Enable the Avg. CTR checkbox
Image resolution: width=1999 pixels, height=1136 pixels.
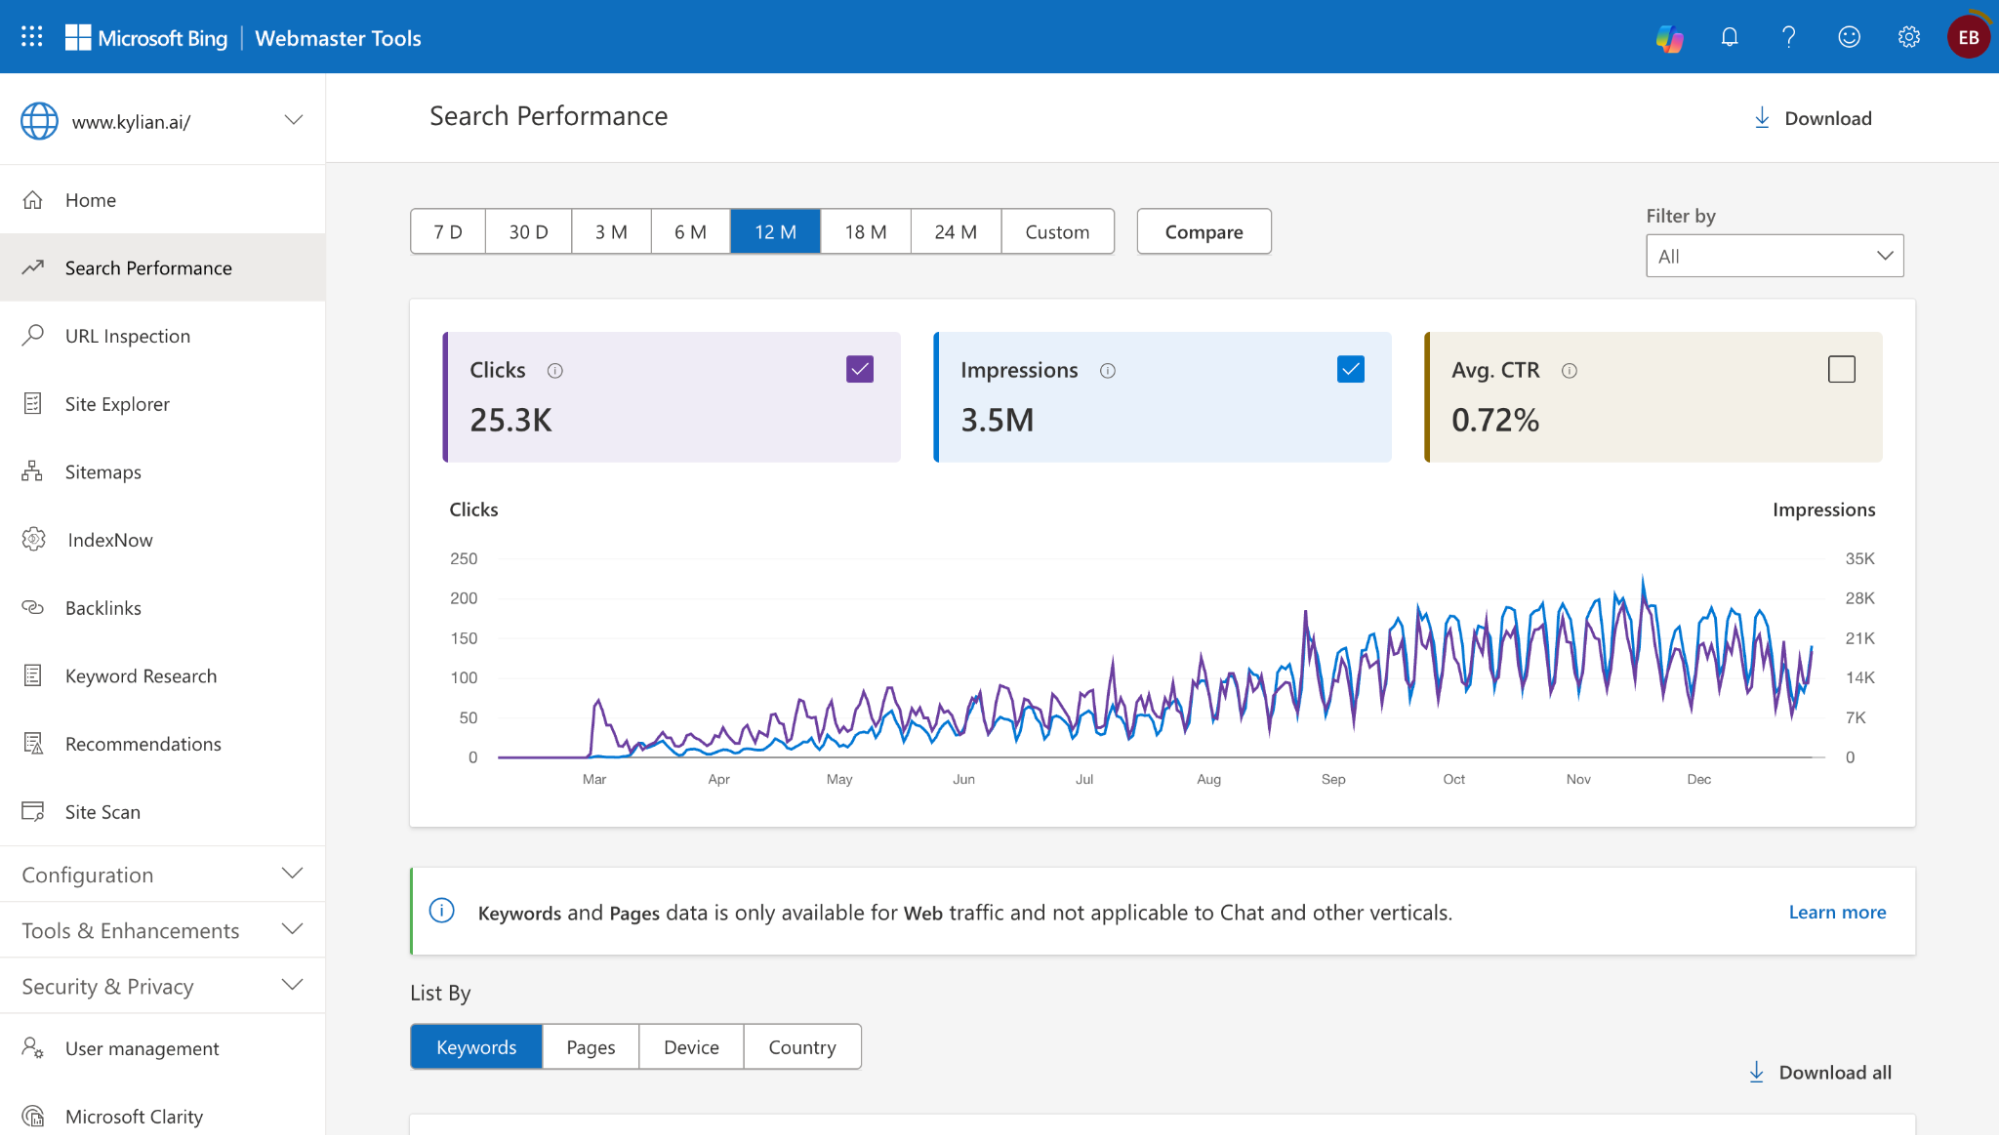(1841, 369)
